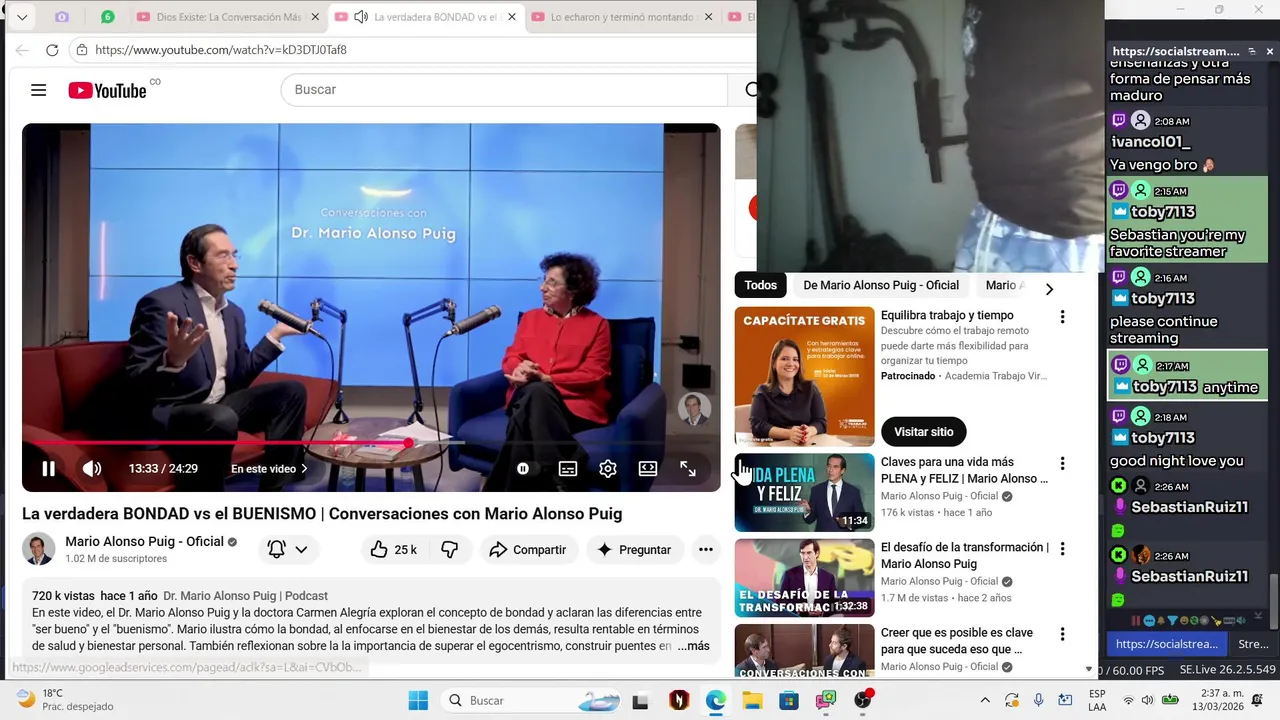Toggle subtitles/closed captions in the player
The width and height of the screenshot is (1280, 720).
[567, 468]
